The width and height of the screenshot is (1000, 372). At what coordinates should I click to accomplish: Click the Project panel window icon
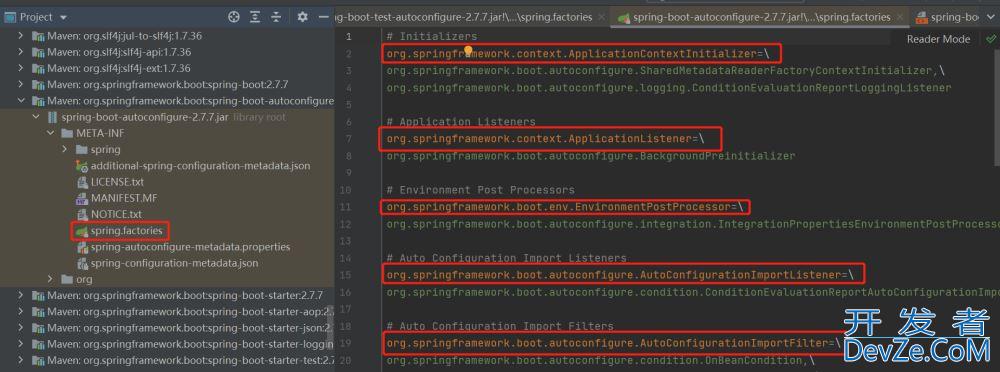pos(10,17)
